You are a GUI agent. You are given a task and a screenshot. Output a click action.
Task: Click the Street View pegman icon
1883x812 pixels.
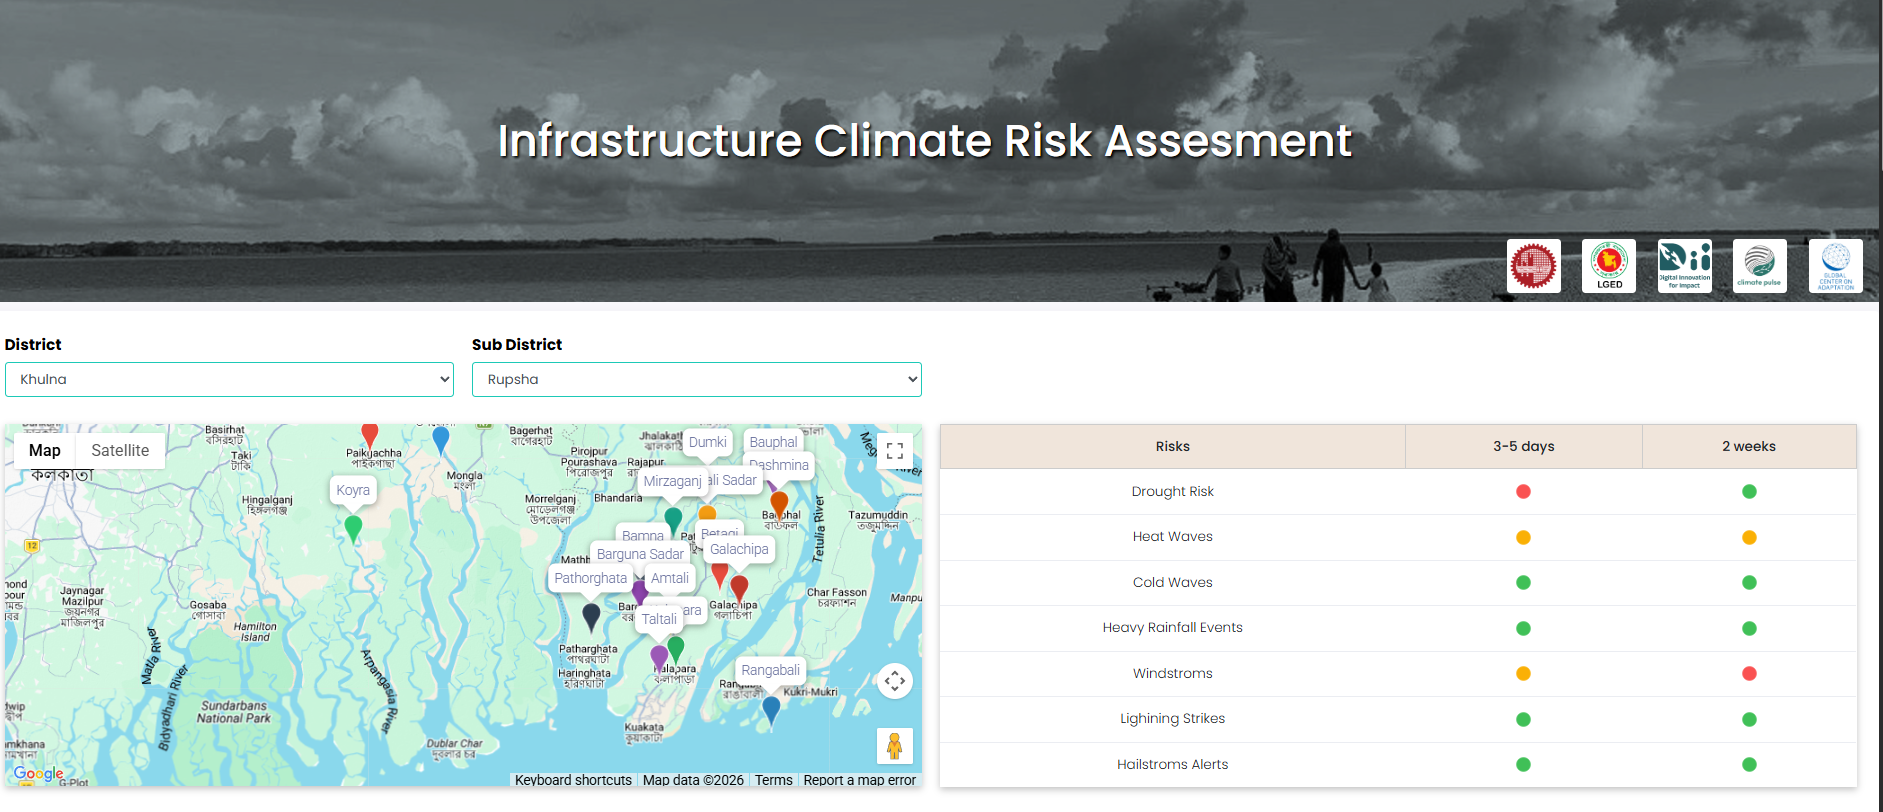(x=895, y=746)
